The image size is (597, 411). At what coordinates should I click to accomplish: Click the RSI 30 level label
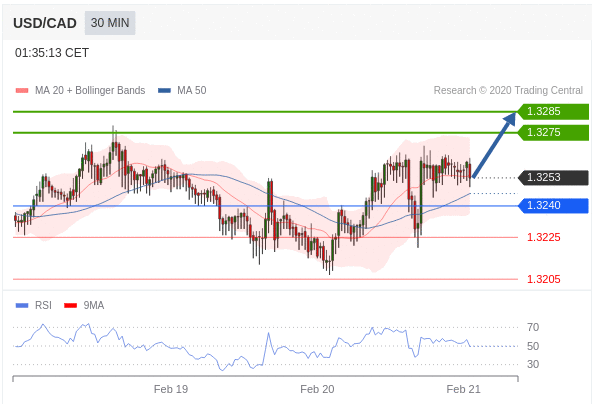tap(533, 364)
